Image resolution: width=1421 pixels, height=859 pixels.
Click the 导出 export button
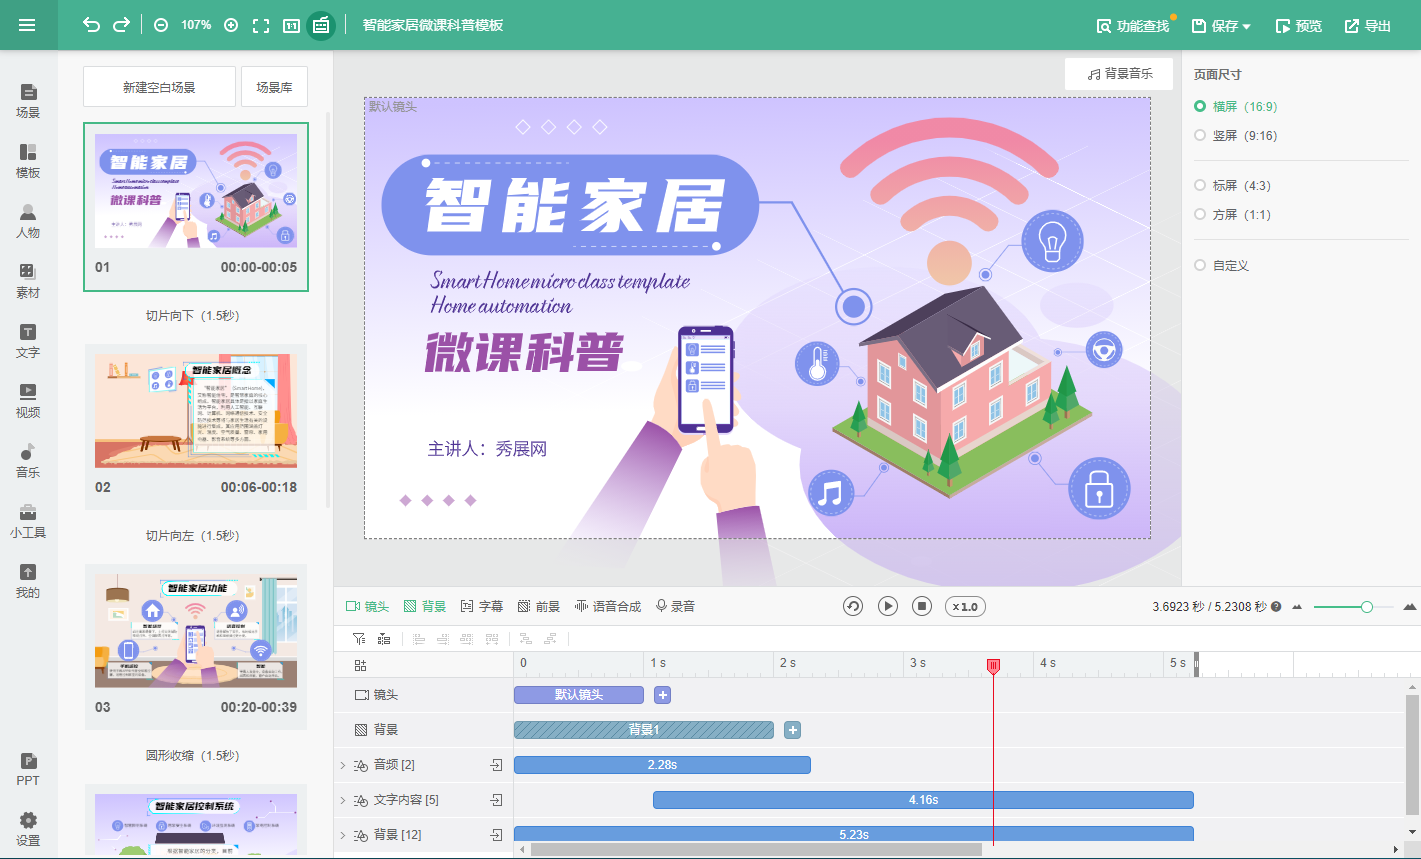click(x=1368, y=26)
